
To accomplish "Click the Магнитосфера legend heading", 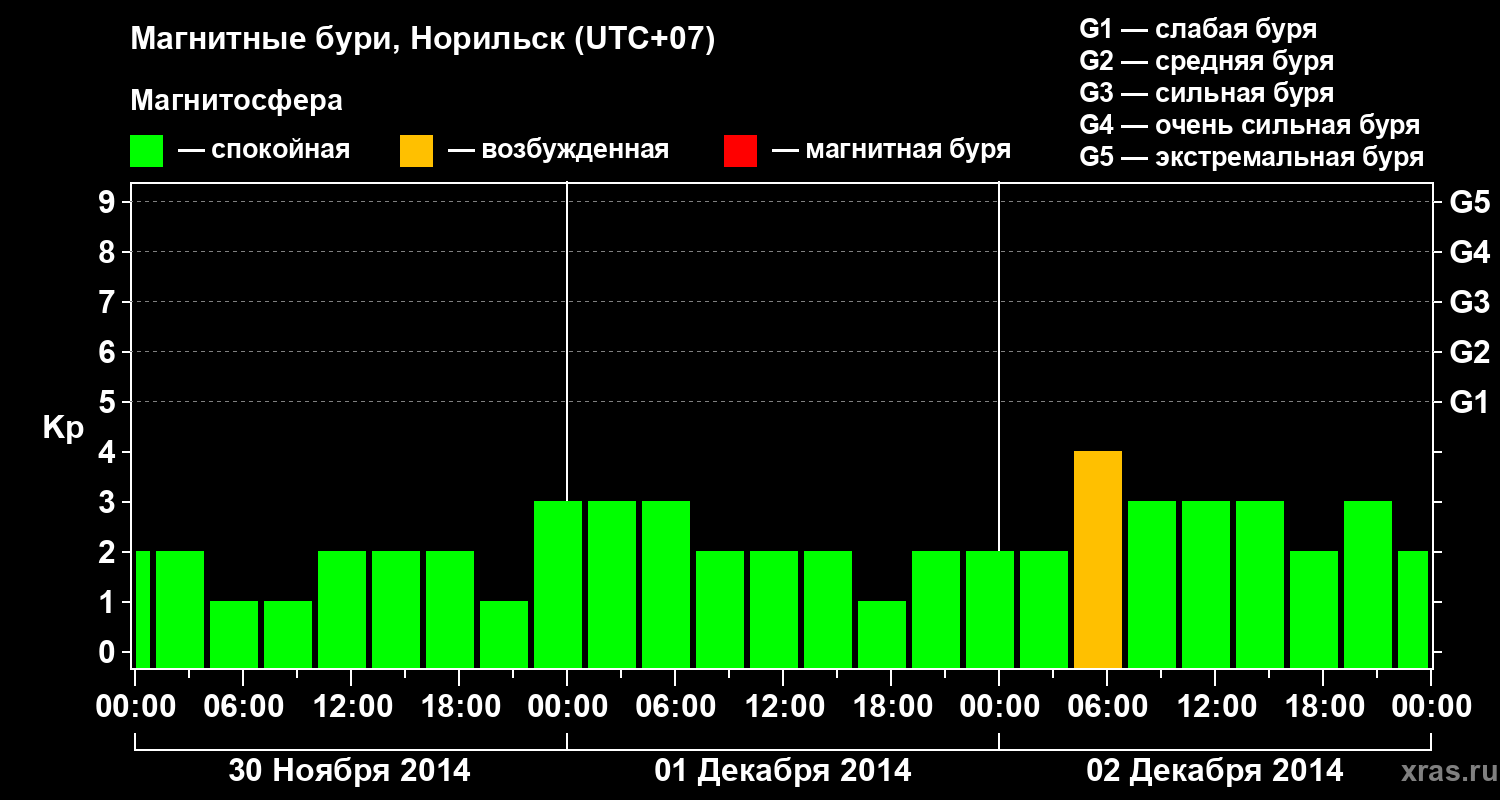I will (x=237, y=101).
